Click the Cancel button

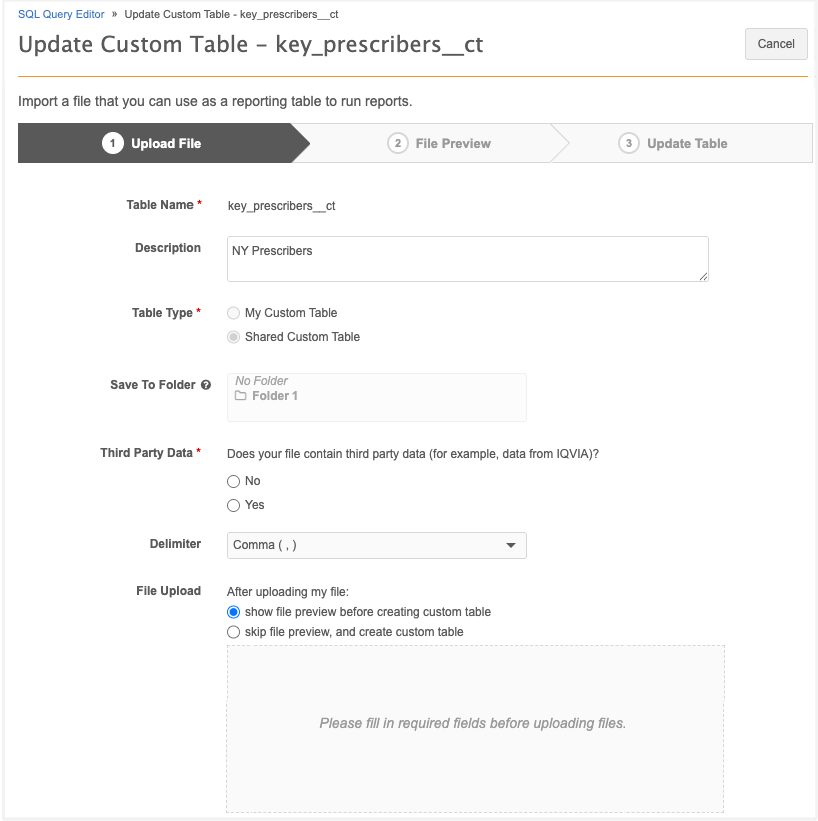click(x=776, y=44)
